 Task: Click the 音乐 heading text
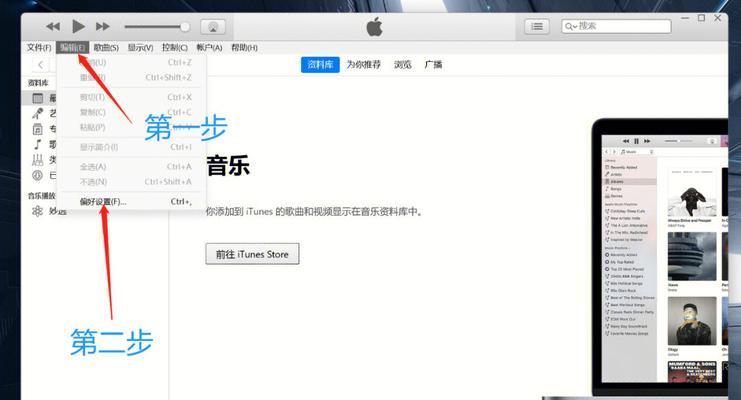click(x=228, y=166)
